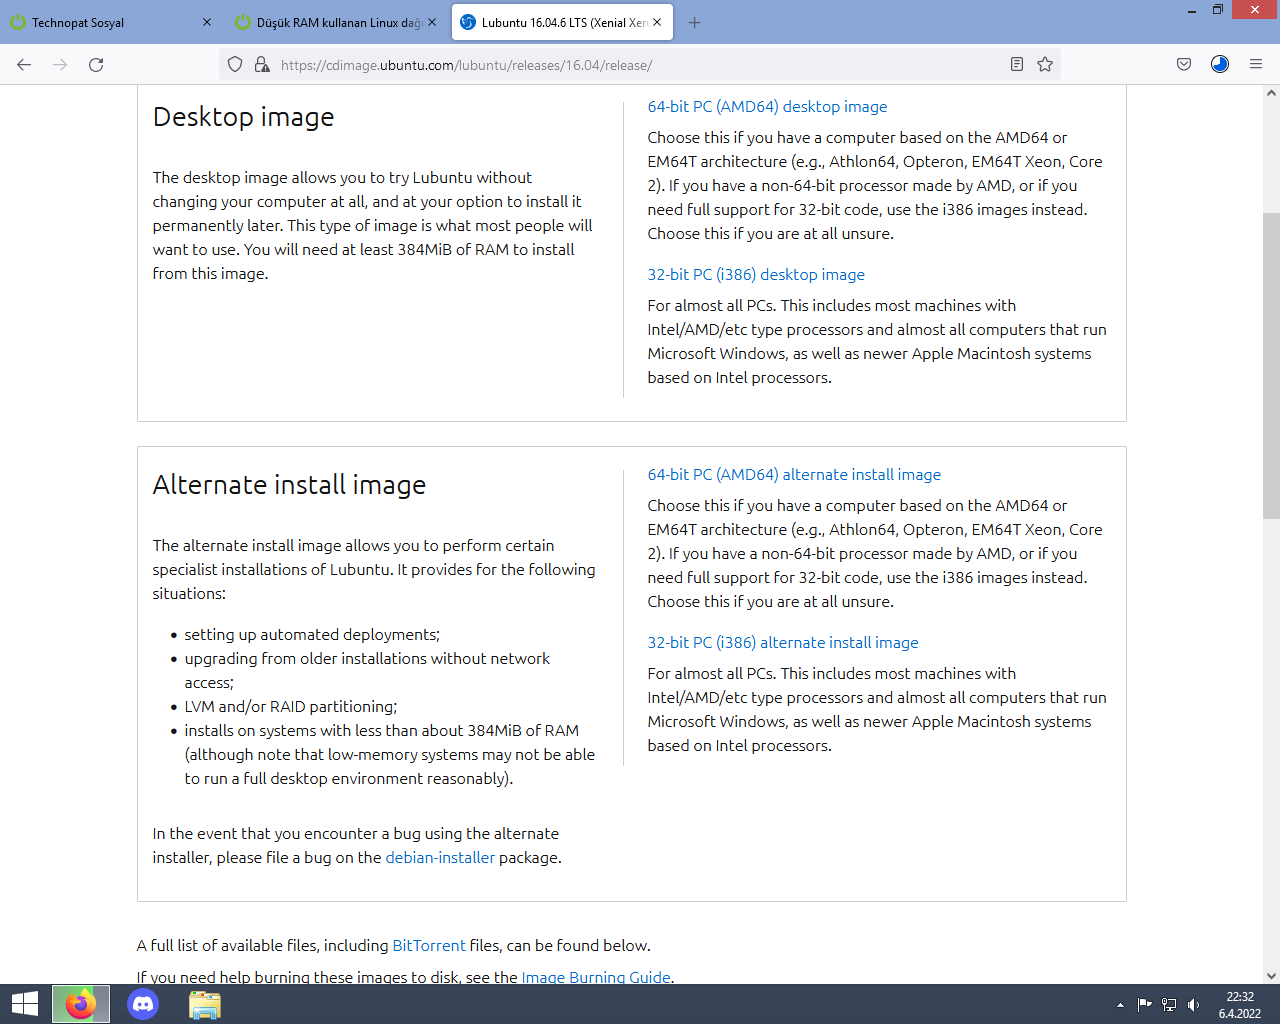Toggle reader view in address bar

(x=1017, y=65)
